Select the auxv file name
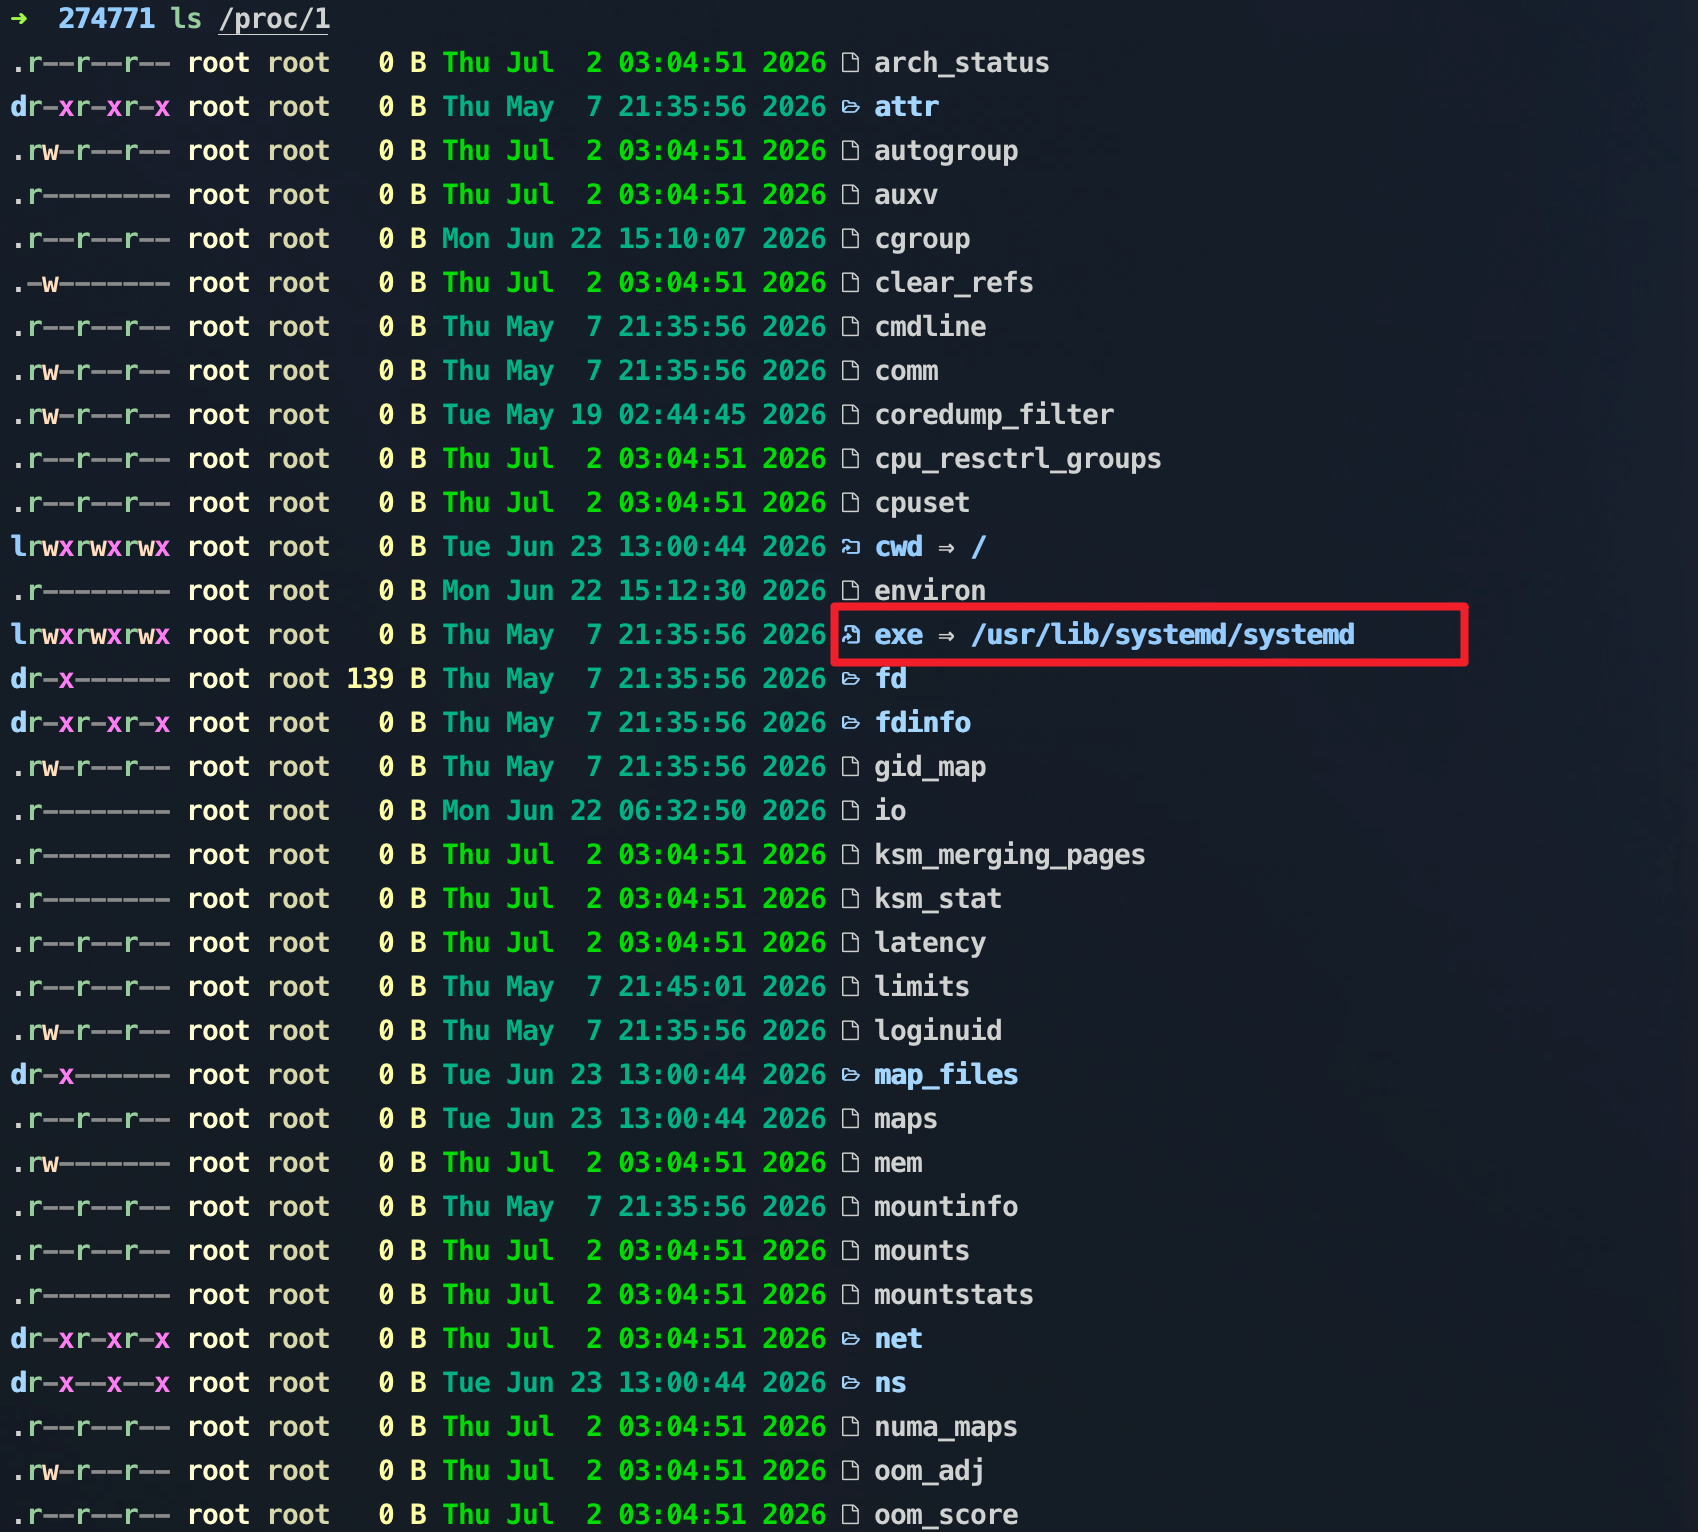 click(x=906, y=195)
